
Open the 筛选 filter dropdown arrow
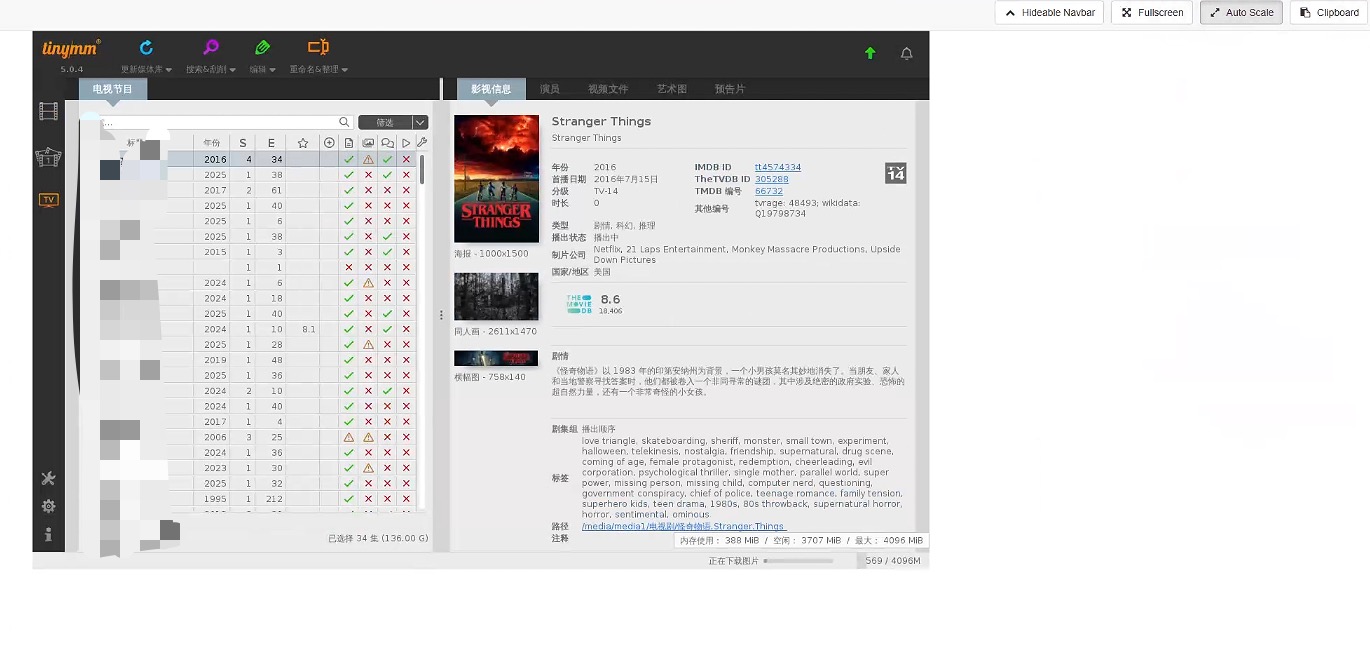click(420, 123)
